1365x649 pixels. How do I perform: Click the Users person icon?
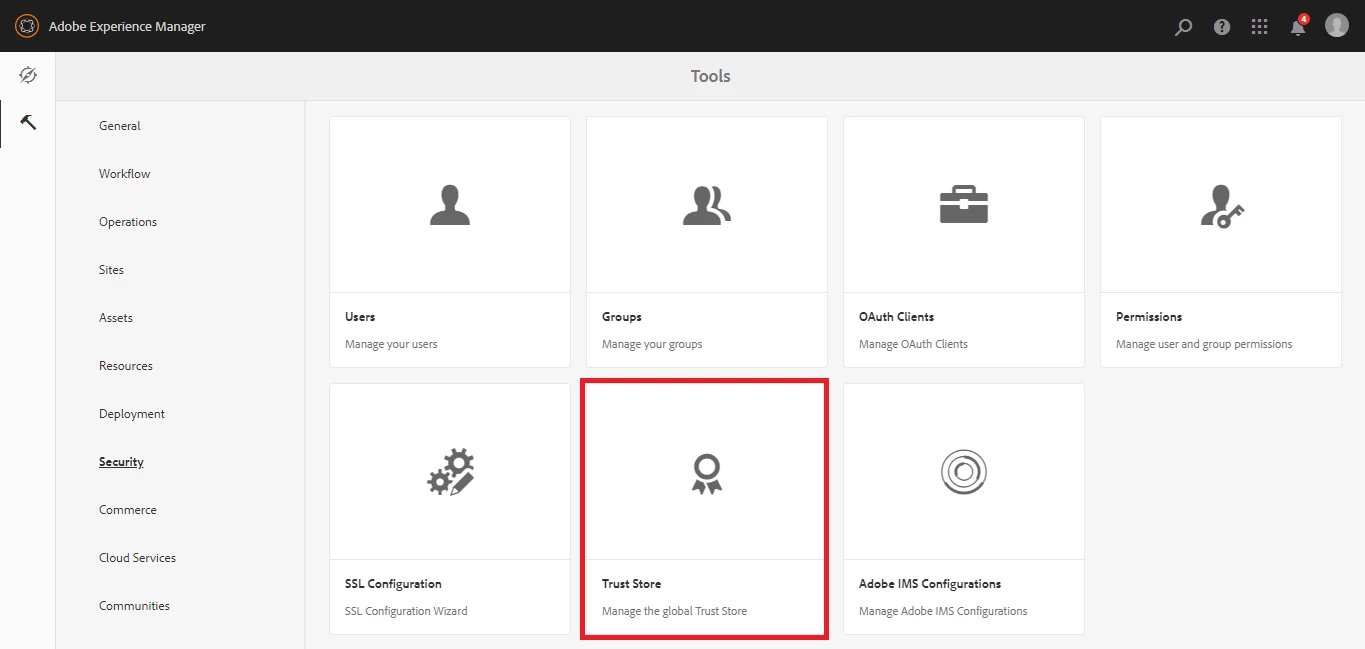450,205
